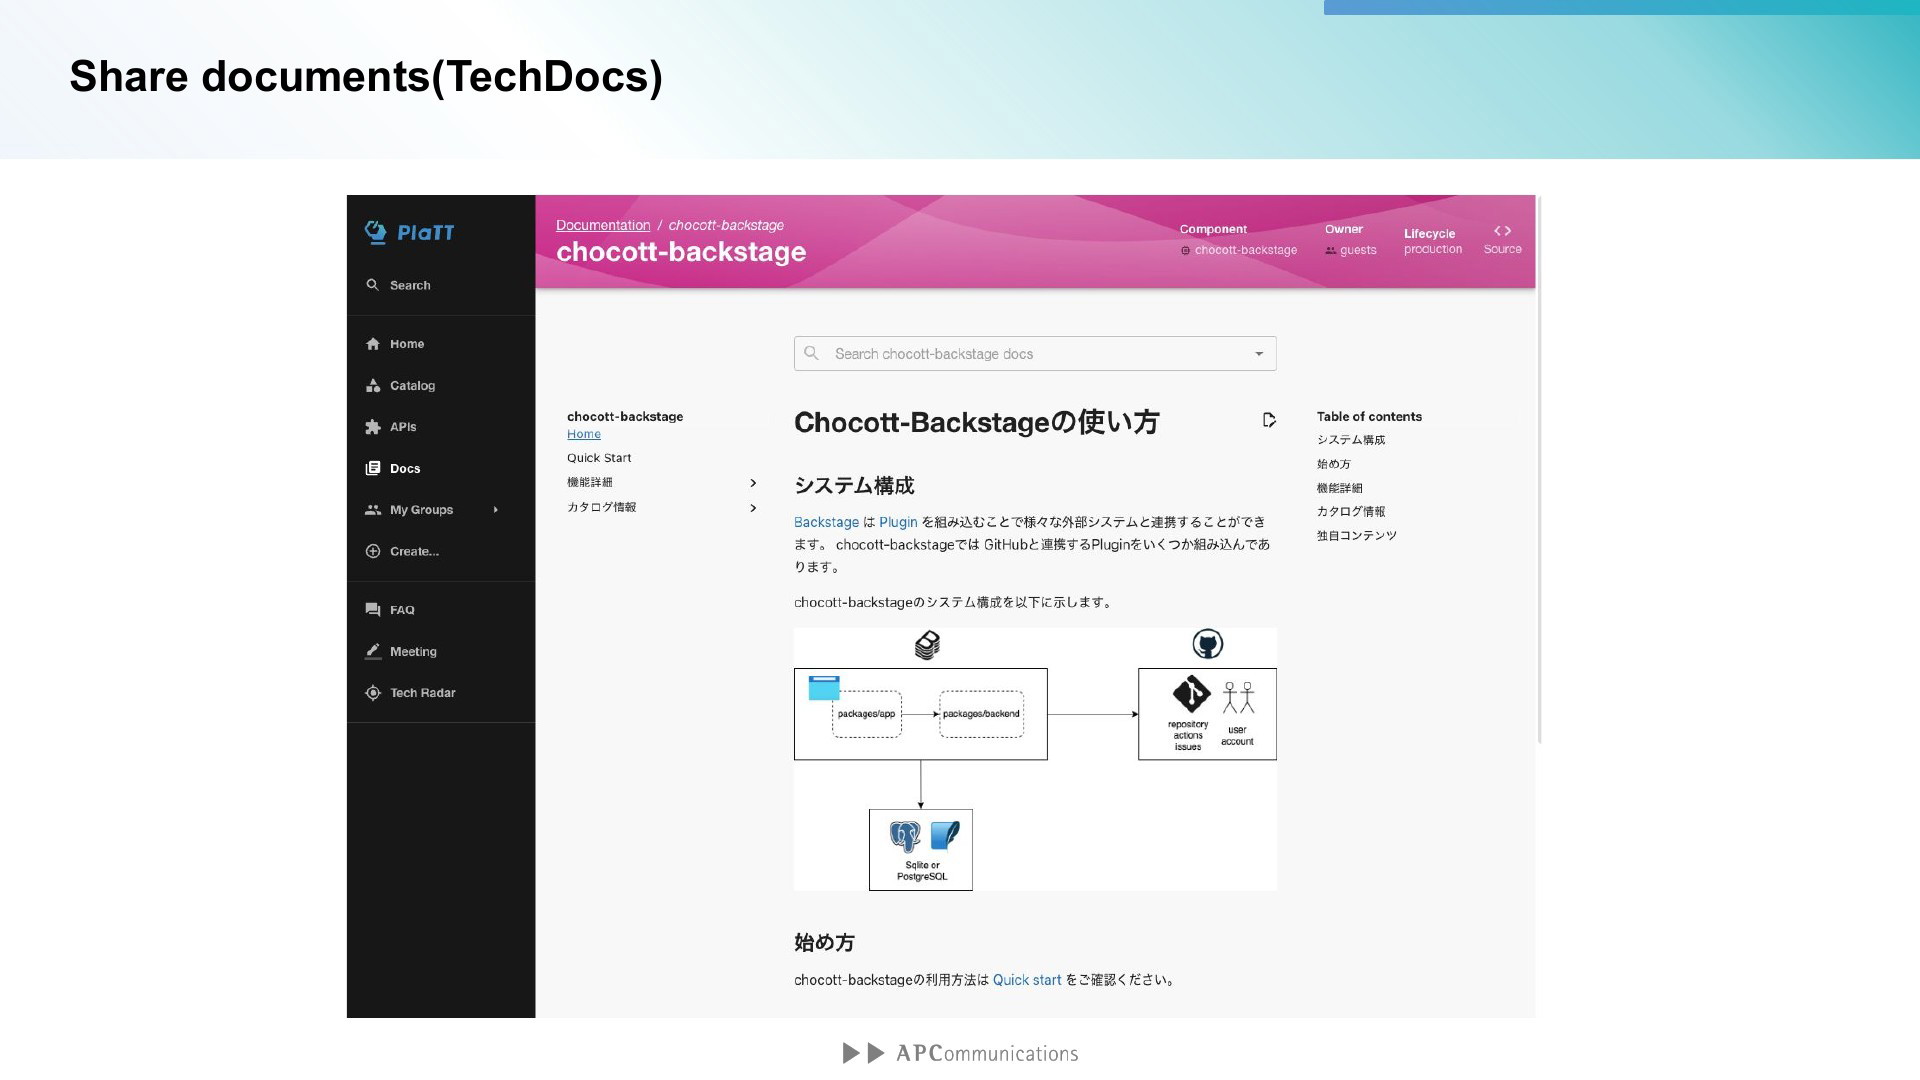The width and height of the screenshot is (1920, 1080).
Task: Click the Meeting pencil icon
Action: pyautogui.click(x=373, y=651)
